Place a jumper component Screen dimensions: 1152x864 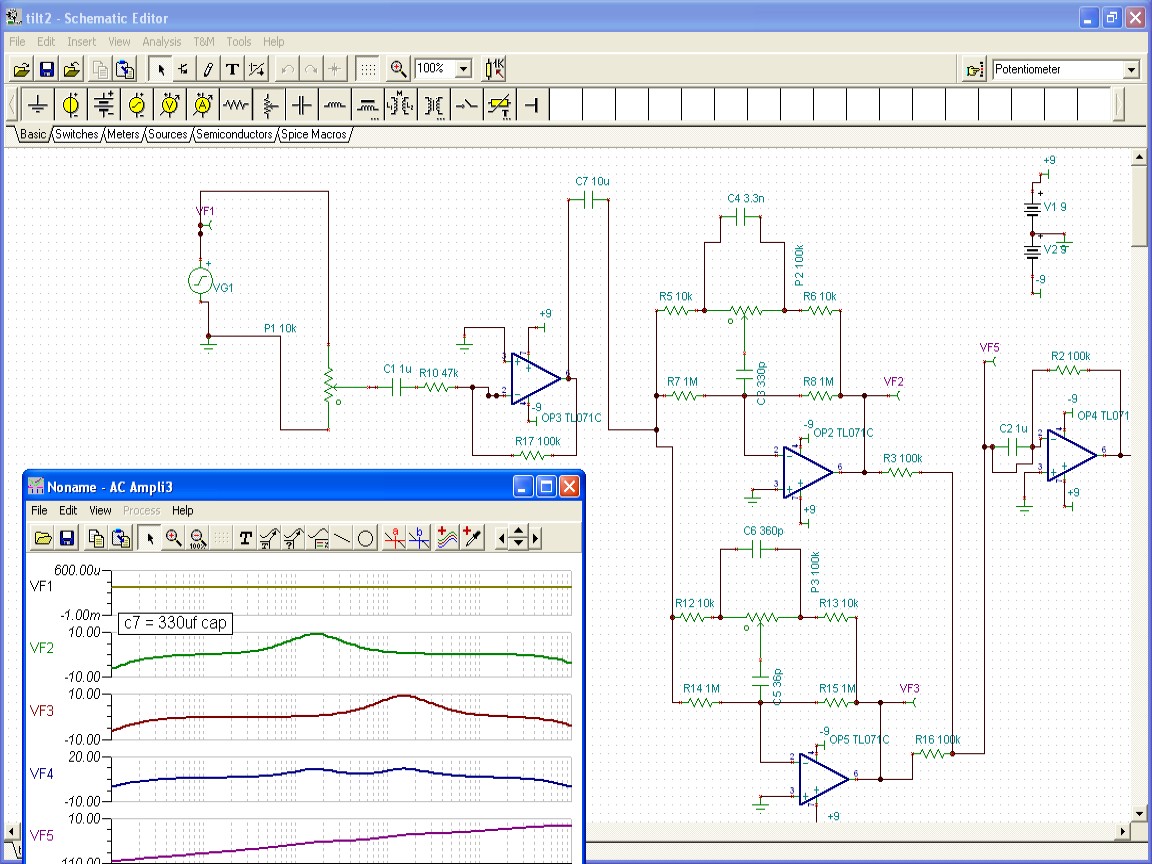click(x=533, y=105)
